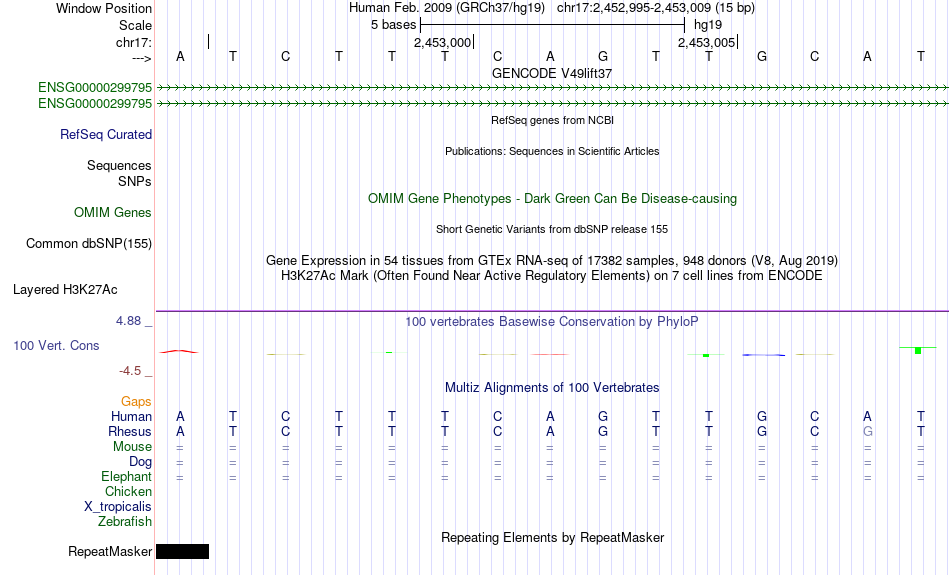
Task: Click 'Short Genetic Variants from dbSNP release 155'
Action: coord(552,229)
